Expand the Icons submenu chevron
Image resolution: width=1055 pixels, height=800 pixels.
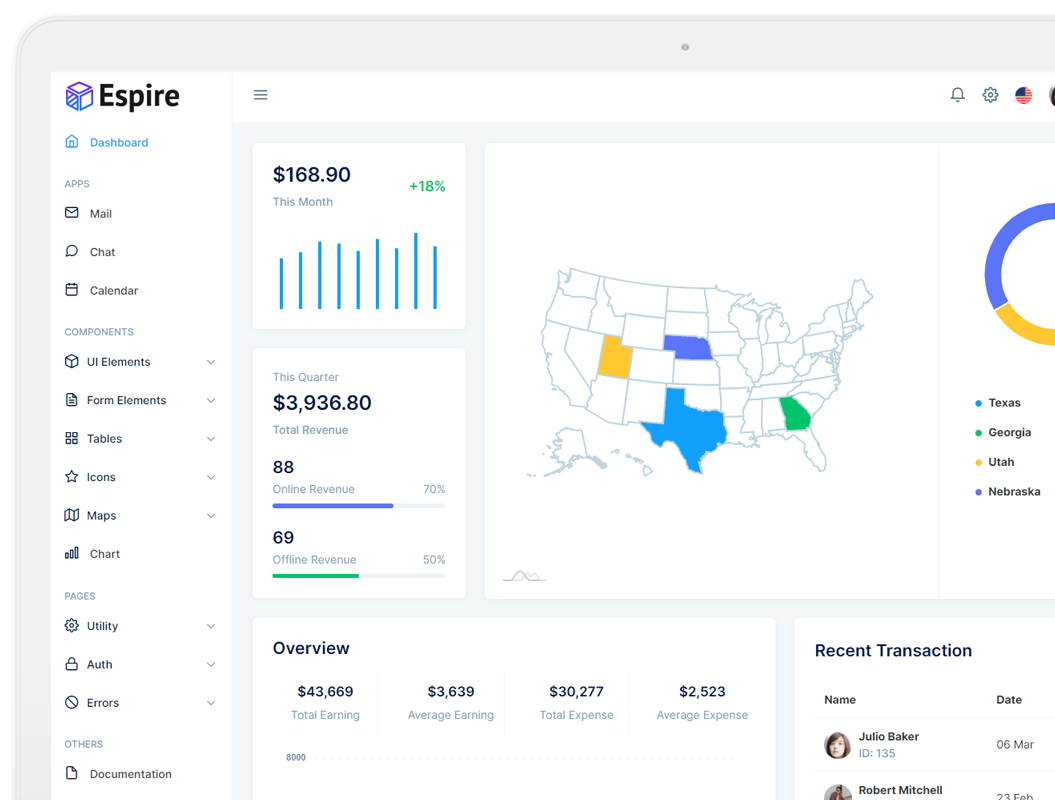click(x=211, y=477)
